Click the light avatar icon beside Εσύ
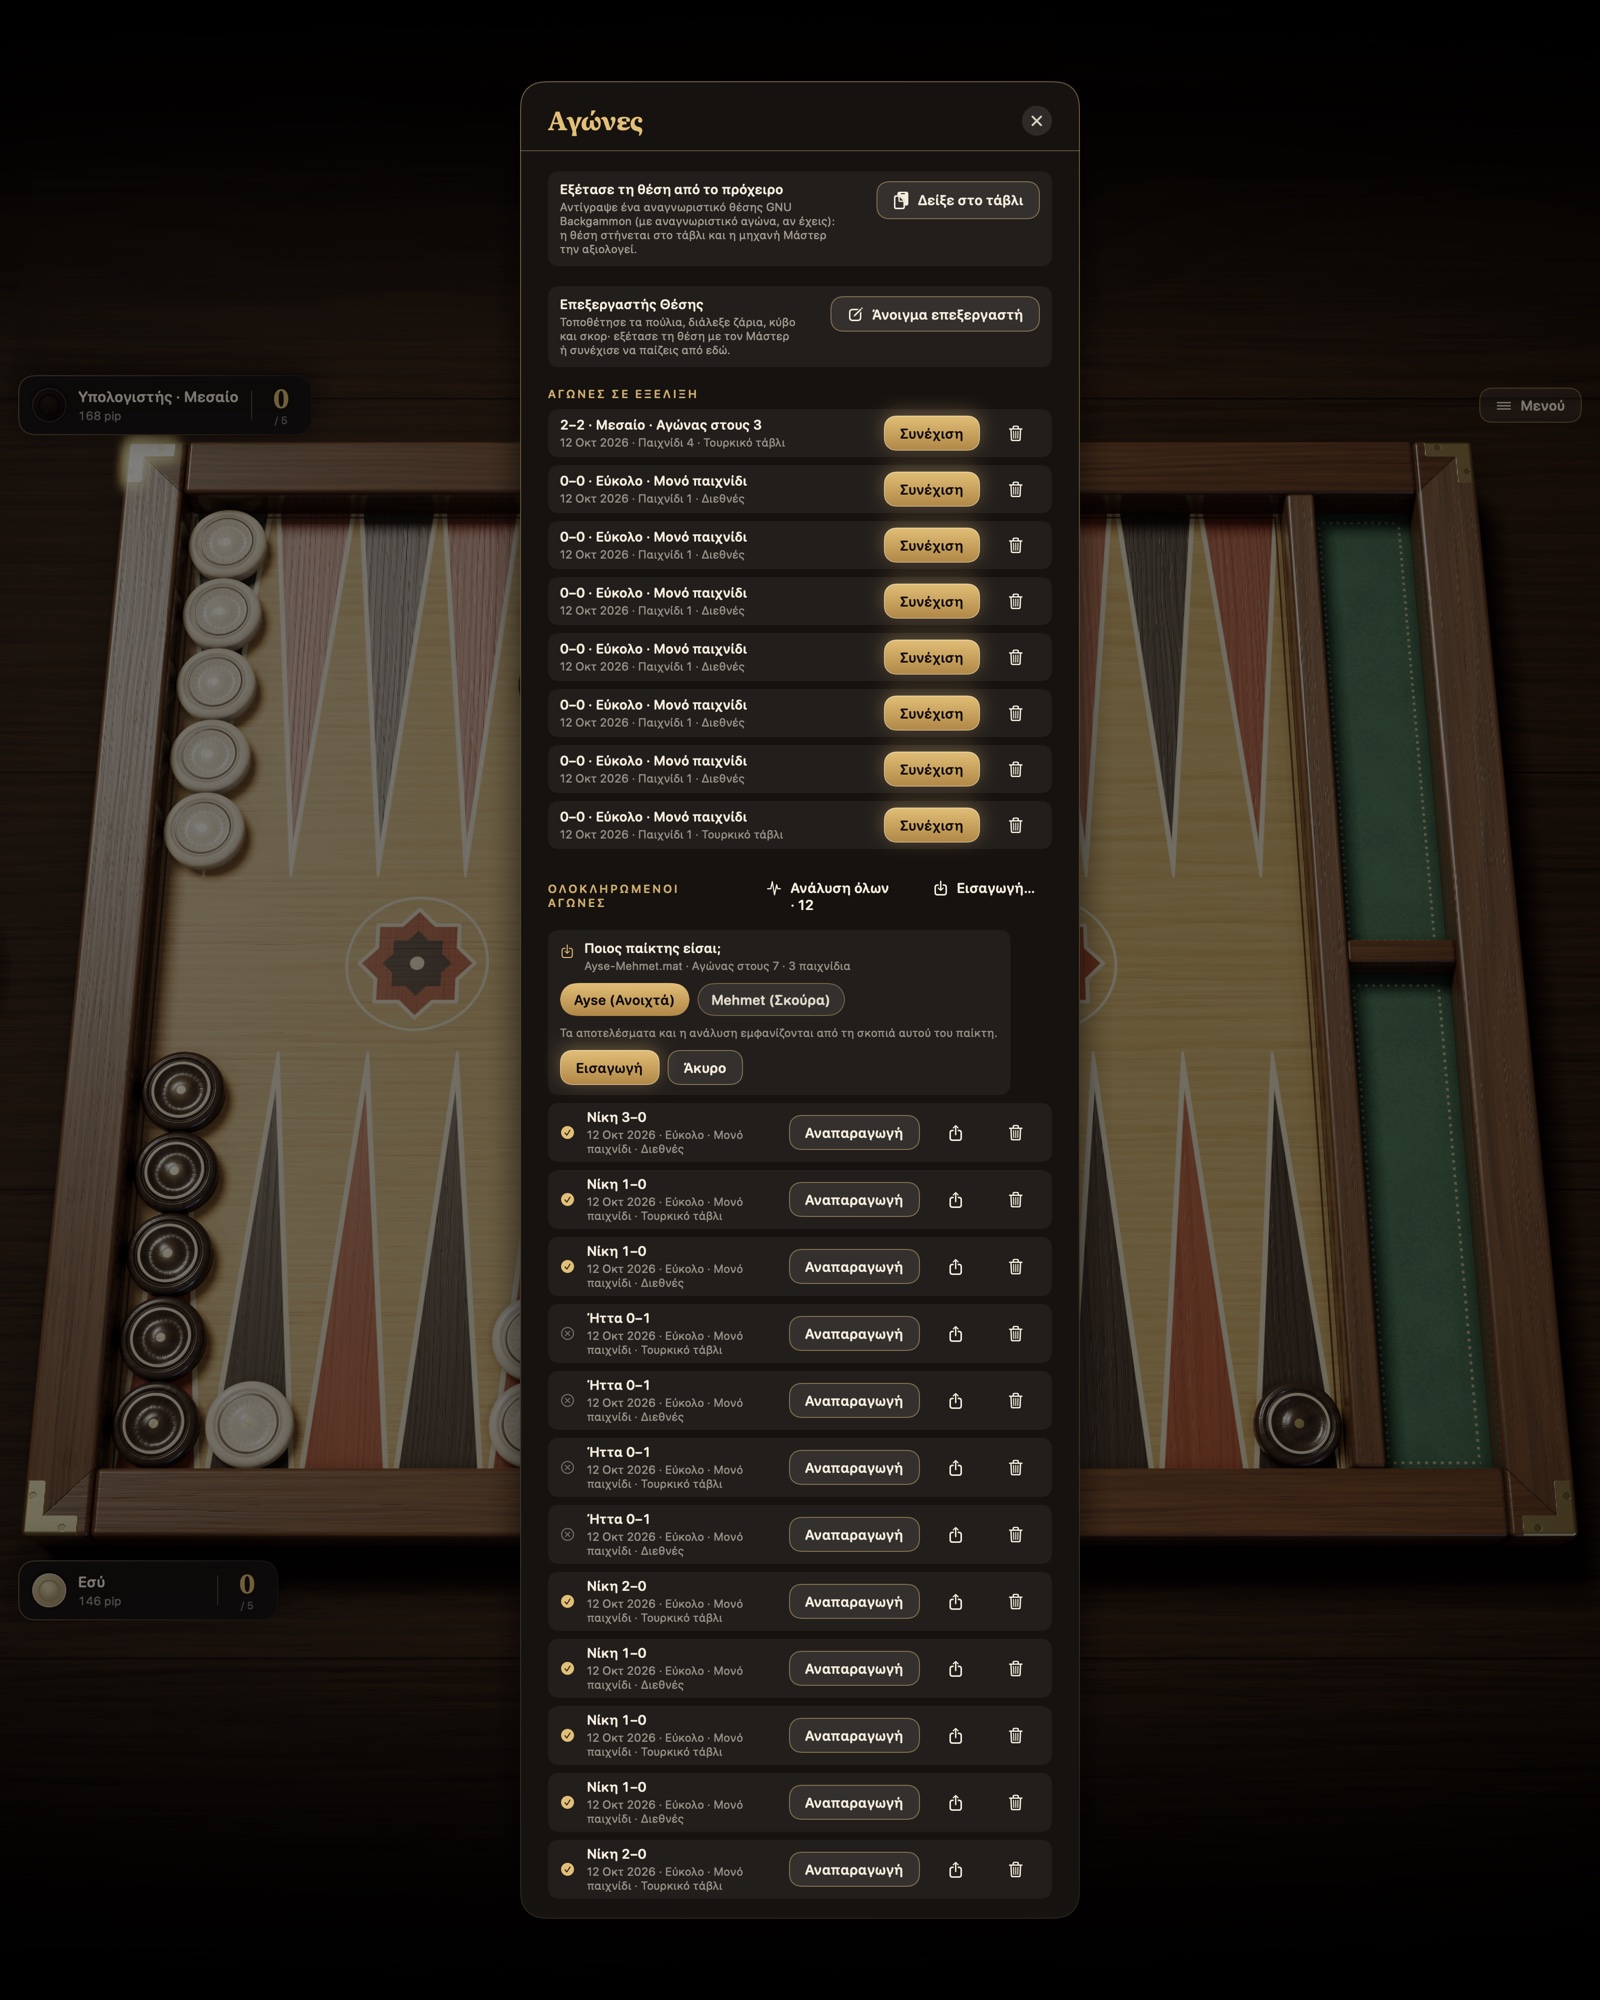 click(x=49, y=1590)
